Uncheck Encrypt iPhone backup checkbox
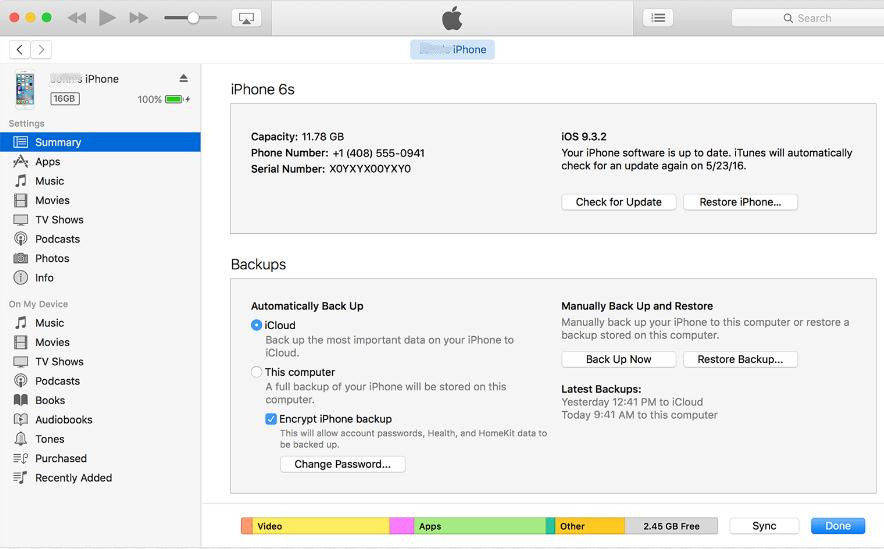This screenshot has width=884, height=549. pos(271,419)
